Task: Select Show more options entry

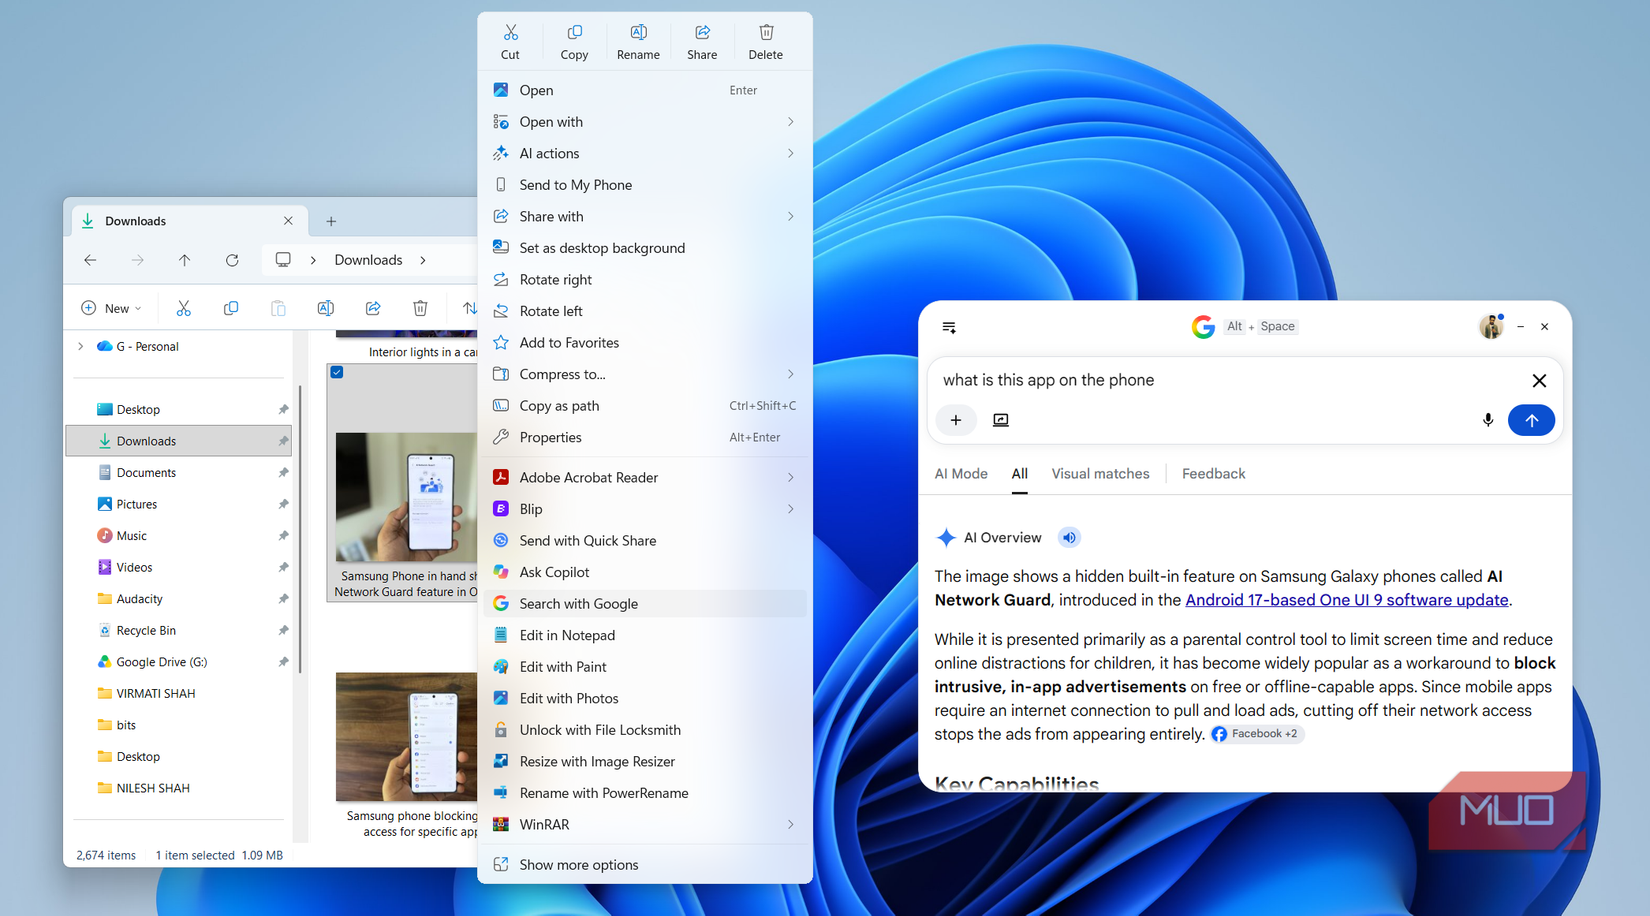Action: [645, 865]
